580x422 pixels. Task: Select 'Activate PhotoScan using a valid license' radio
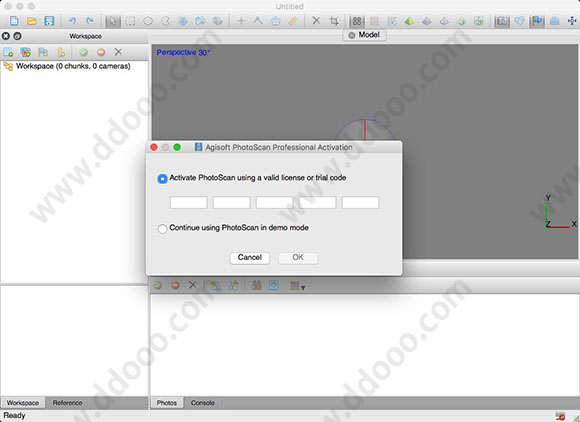click(162, 179)
